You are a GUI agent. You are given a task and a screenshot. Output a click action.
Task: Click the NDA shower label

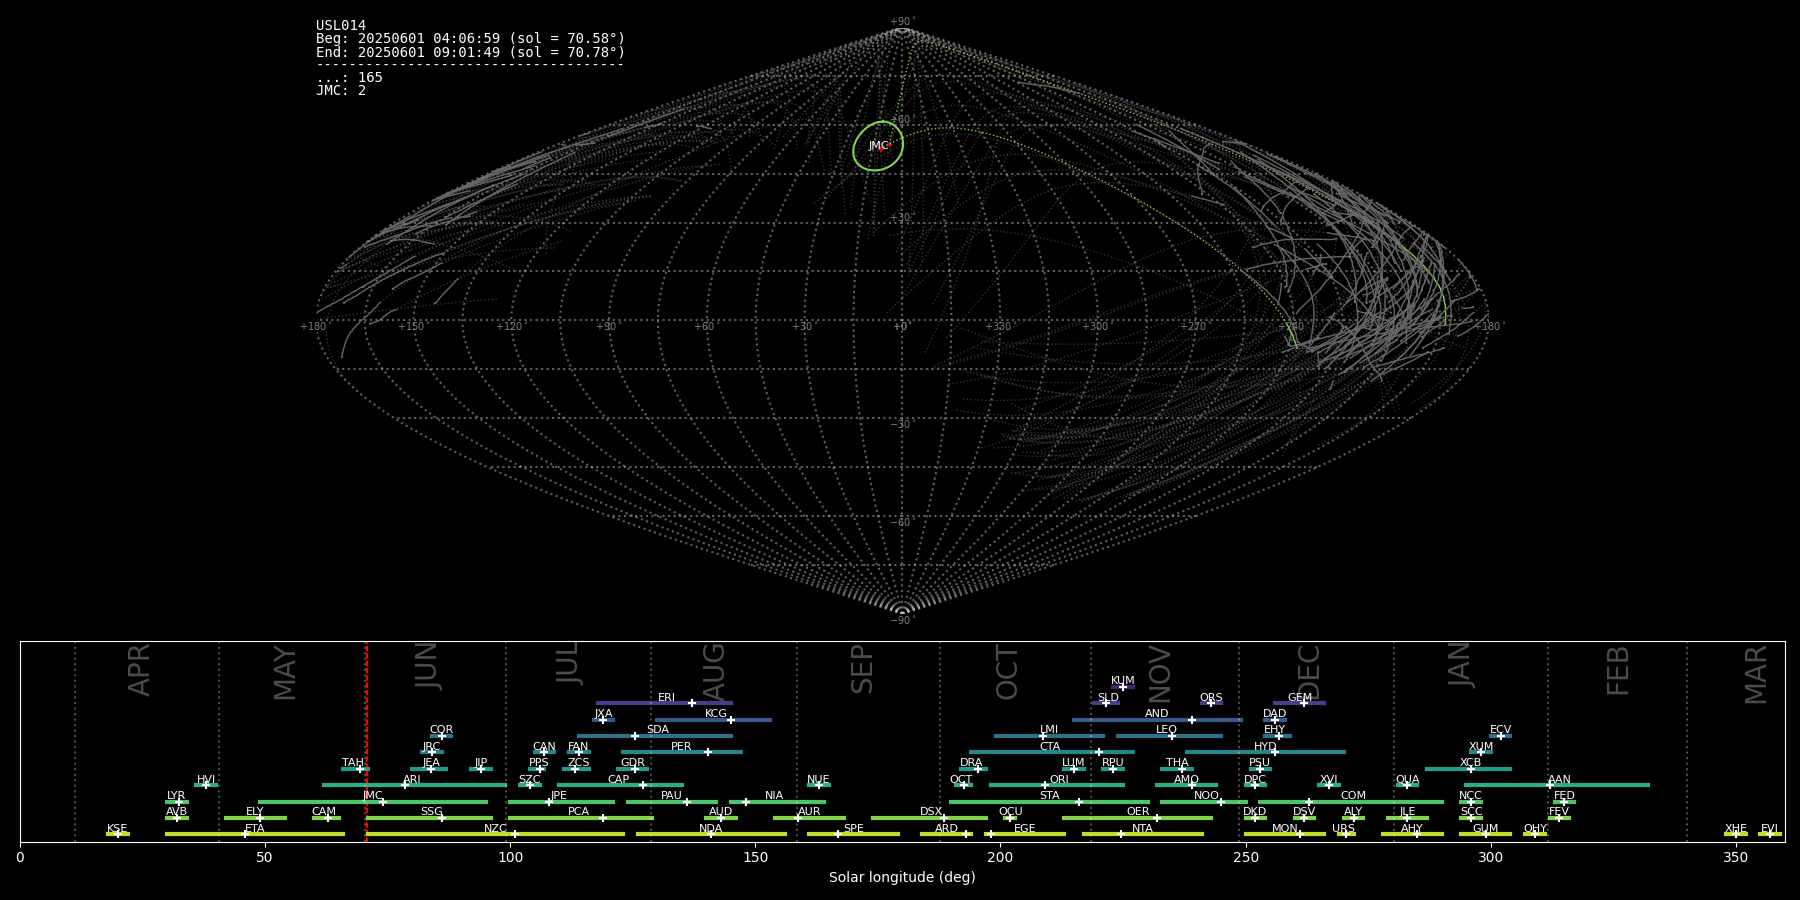click(x=710, y=829)
